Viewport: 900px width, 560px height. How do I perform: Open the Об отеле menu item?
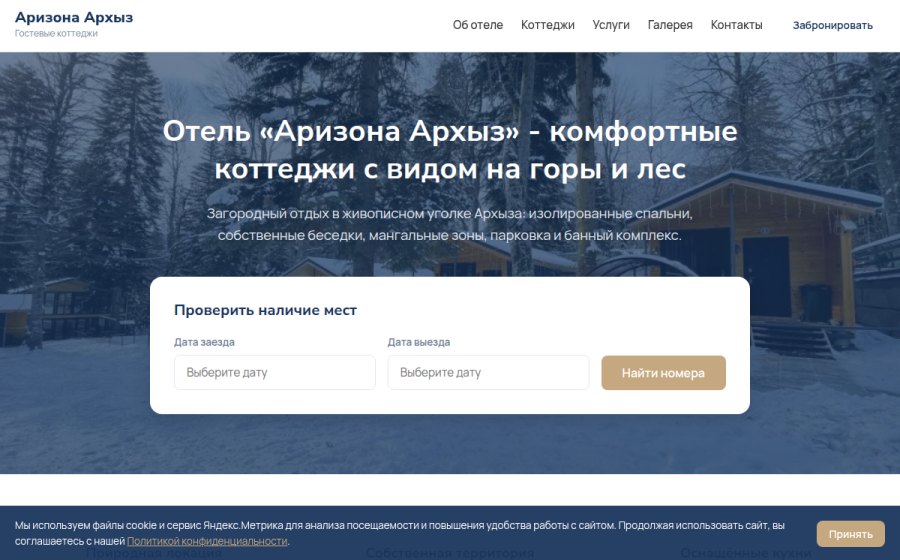click(478, 25)
